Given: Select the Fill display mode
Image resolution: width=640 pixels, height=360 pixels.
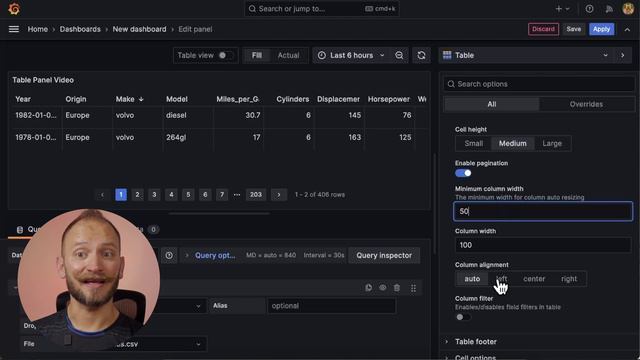Looking at the screenshot, I should point(257,55).
